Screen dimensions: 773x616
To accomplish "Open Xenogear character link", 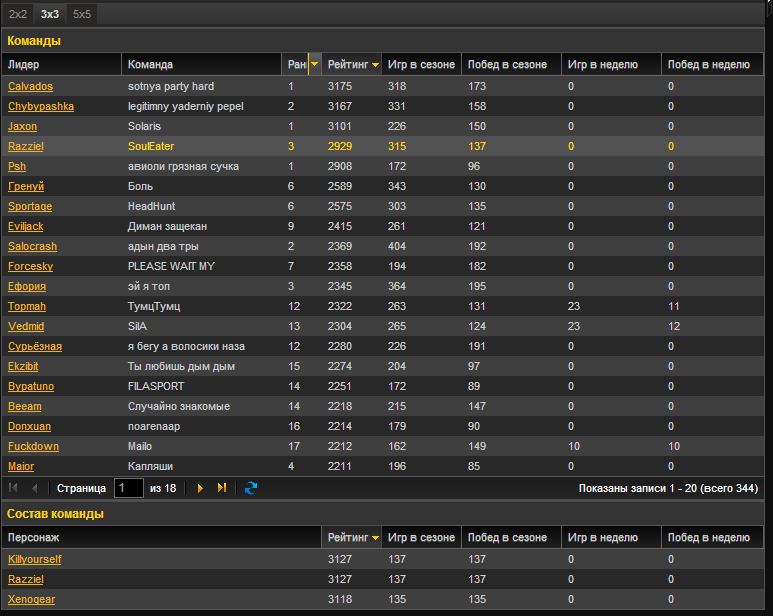I will [x=32, y=599].
